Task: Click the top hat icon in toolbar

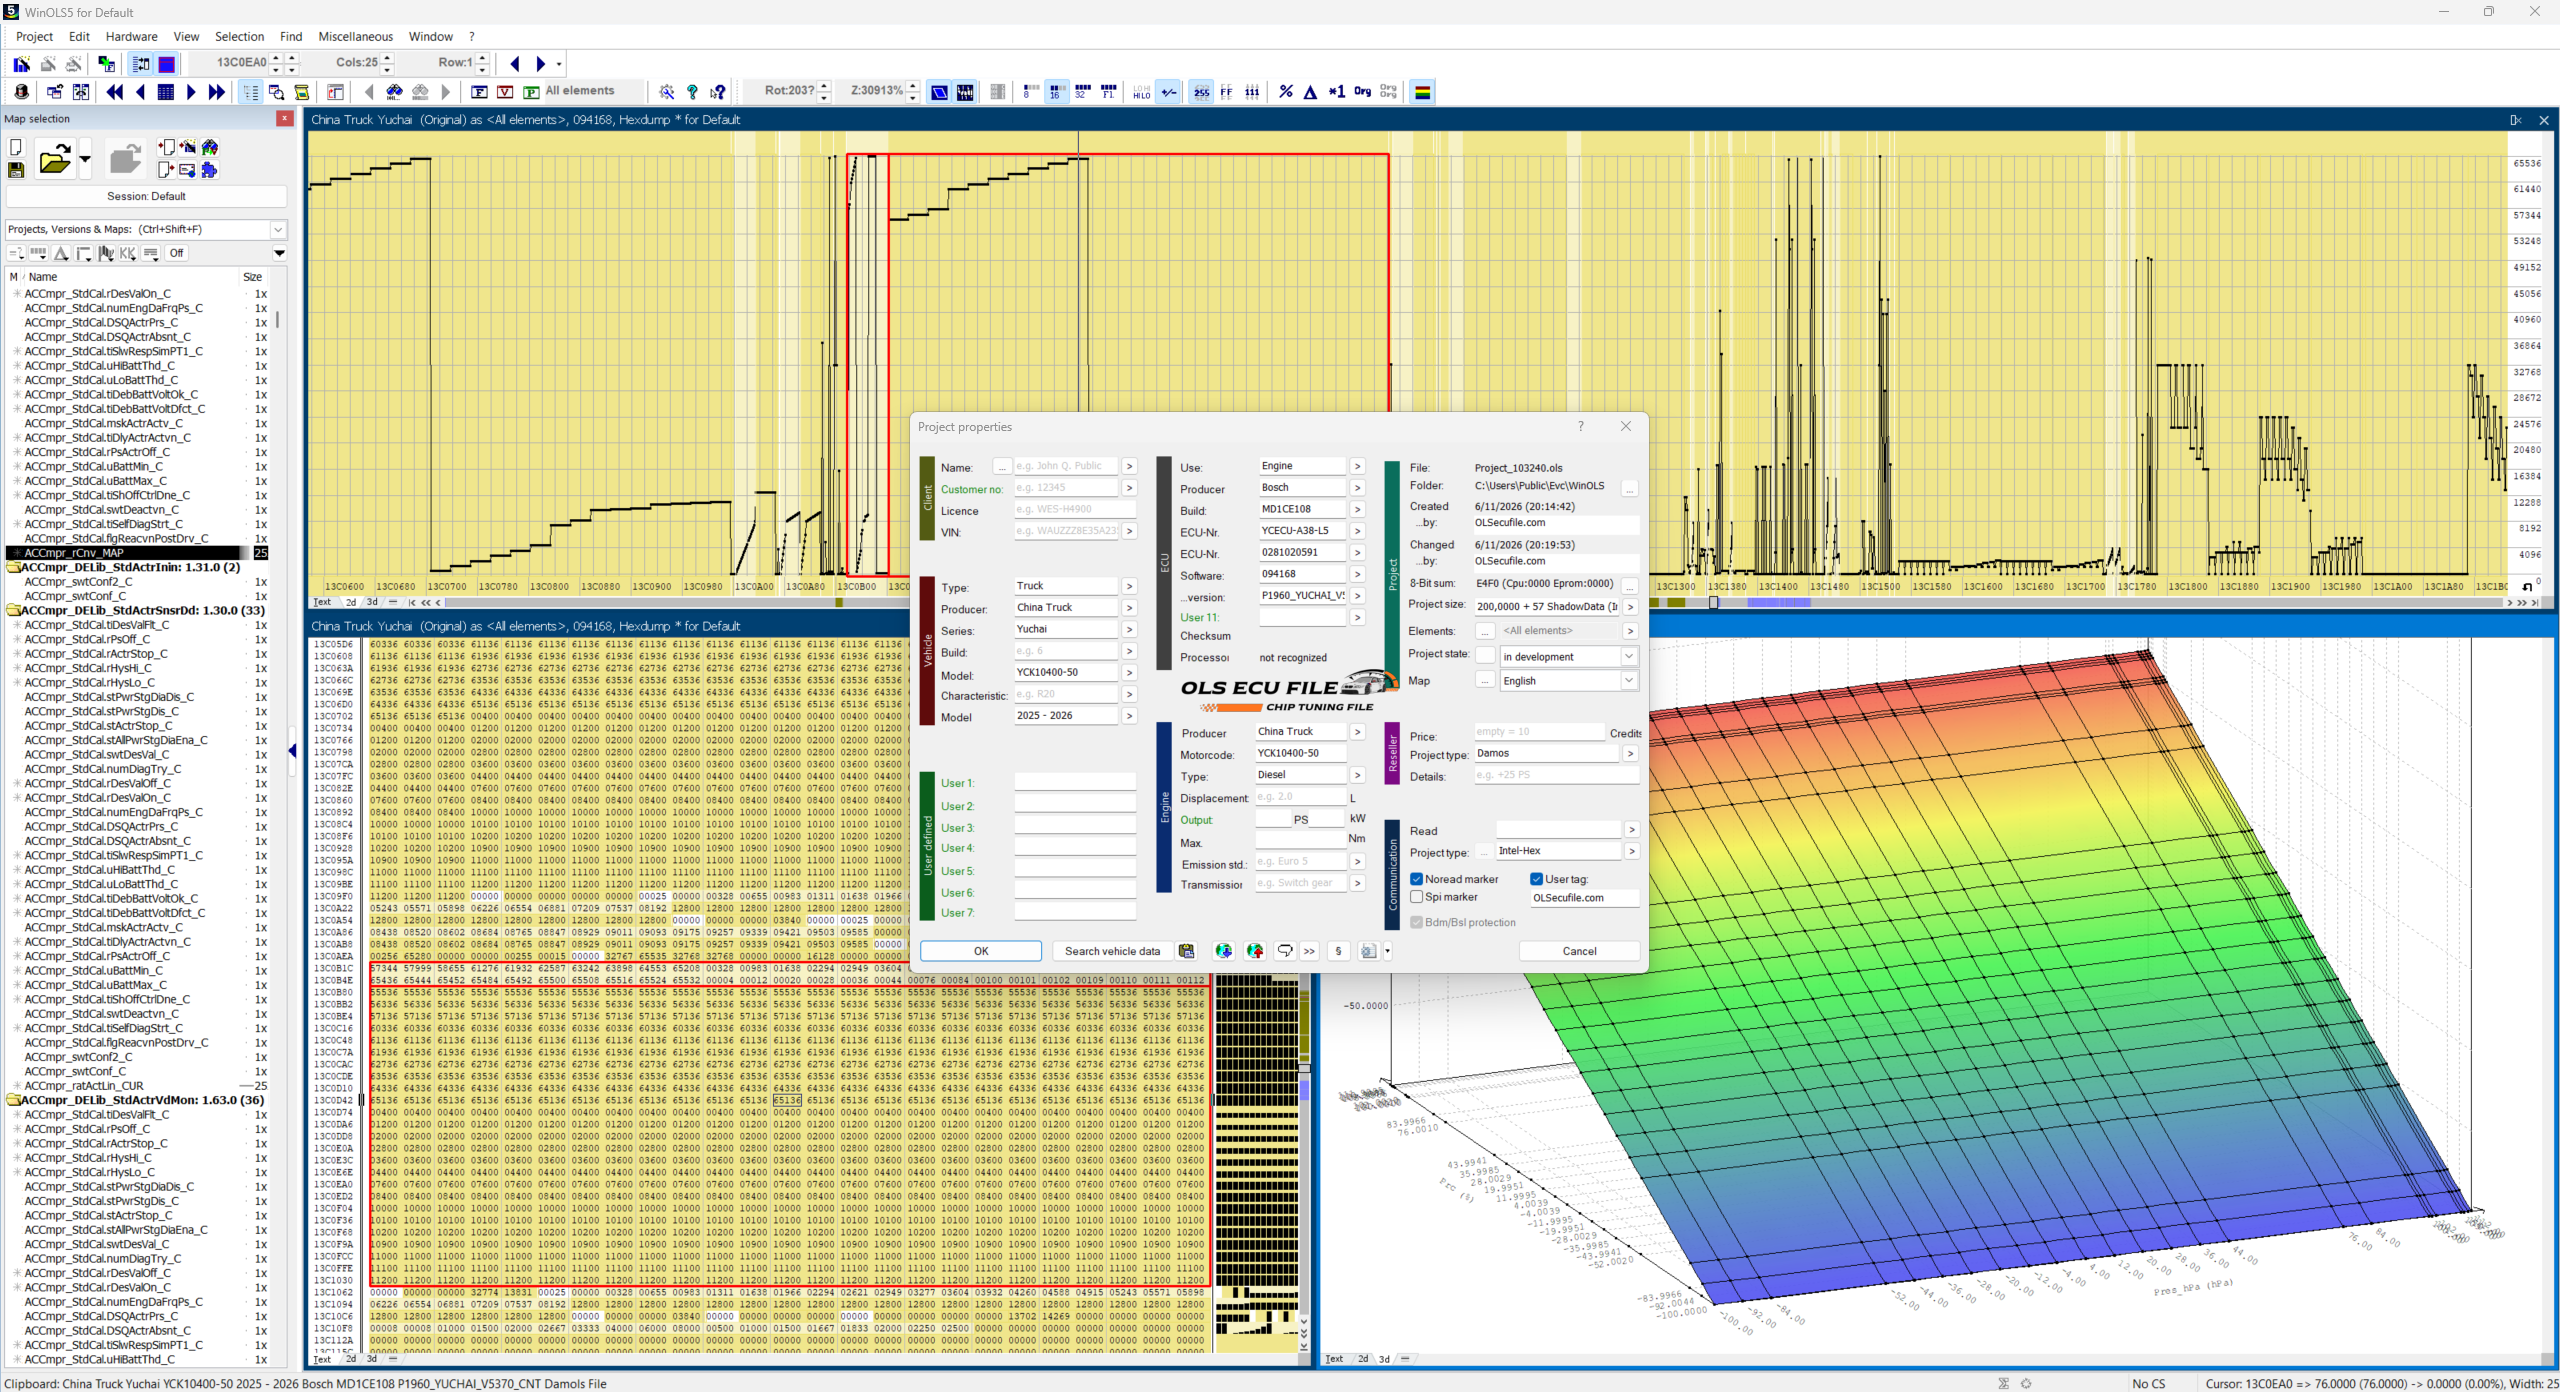Action: tap(22, 92)
